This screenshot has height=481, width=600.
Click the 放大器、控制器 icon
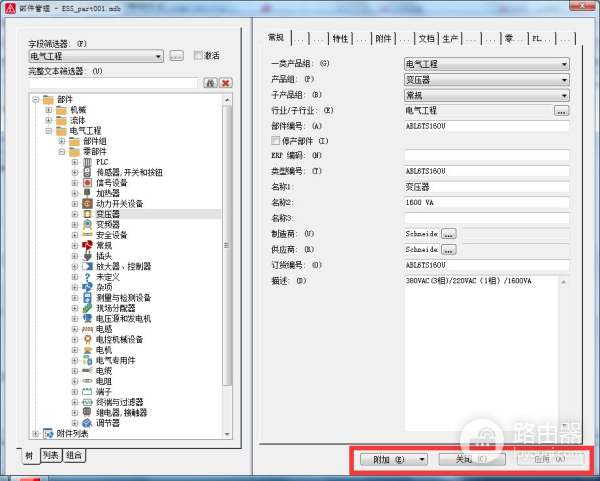(x=87, y=266)
